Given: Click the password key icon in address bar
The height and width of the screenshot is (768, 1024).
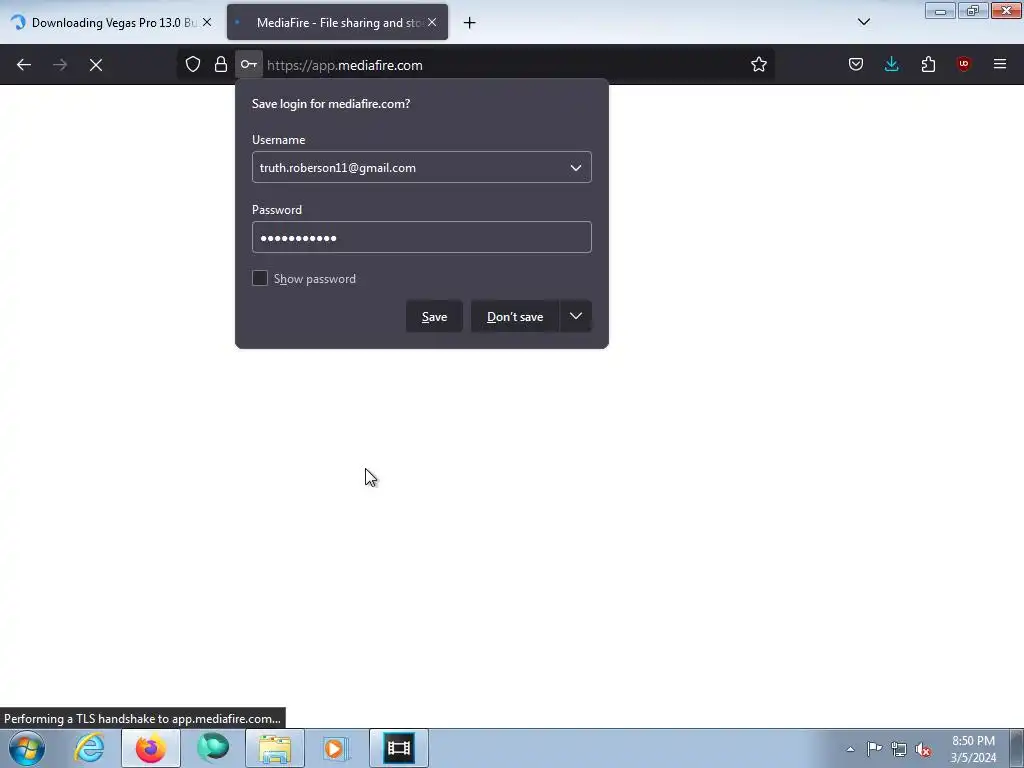Looking at the screenshot, I should (249, 64).
